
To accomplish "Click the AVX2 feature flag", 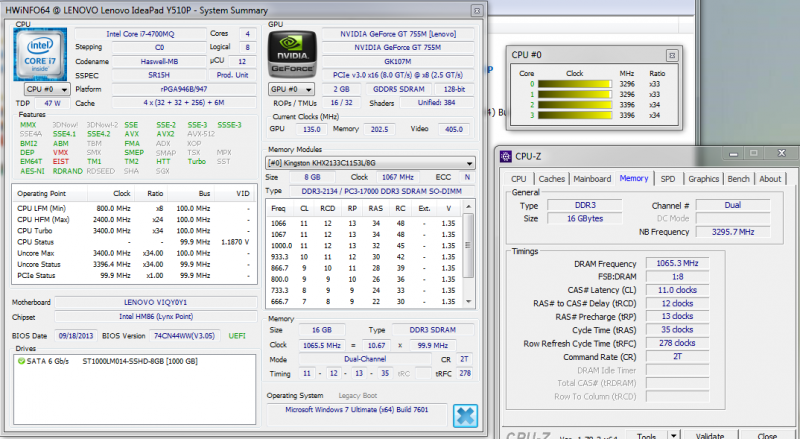I will [165, 134].
